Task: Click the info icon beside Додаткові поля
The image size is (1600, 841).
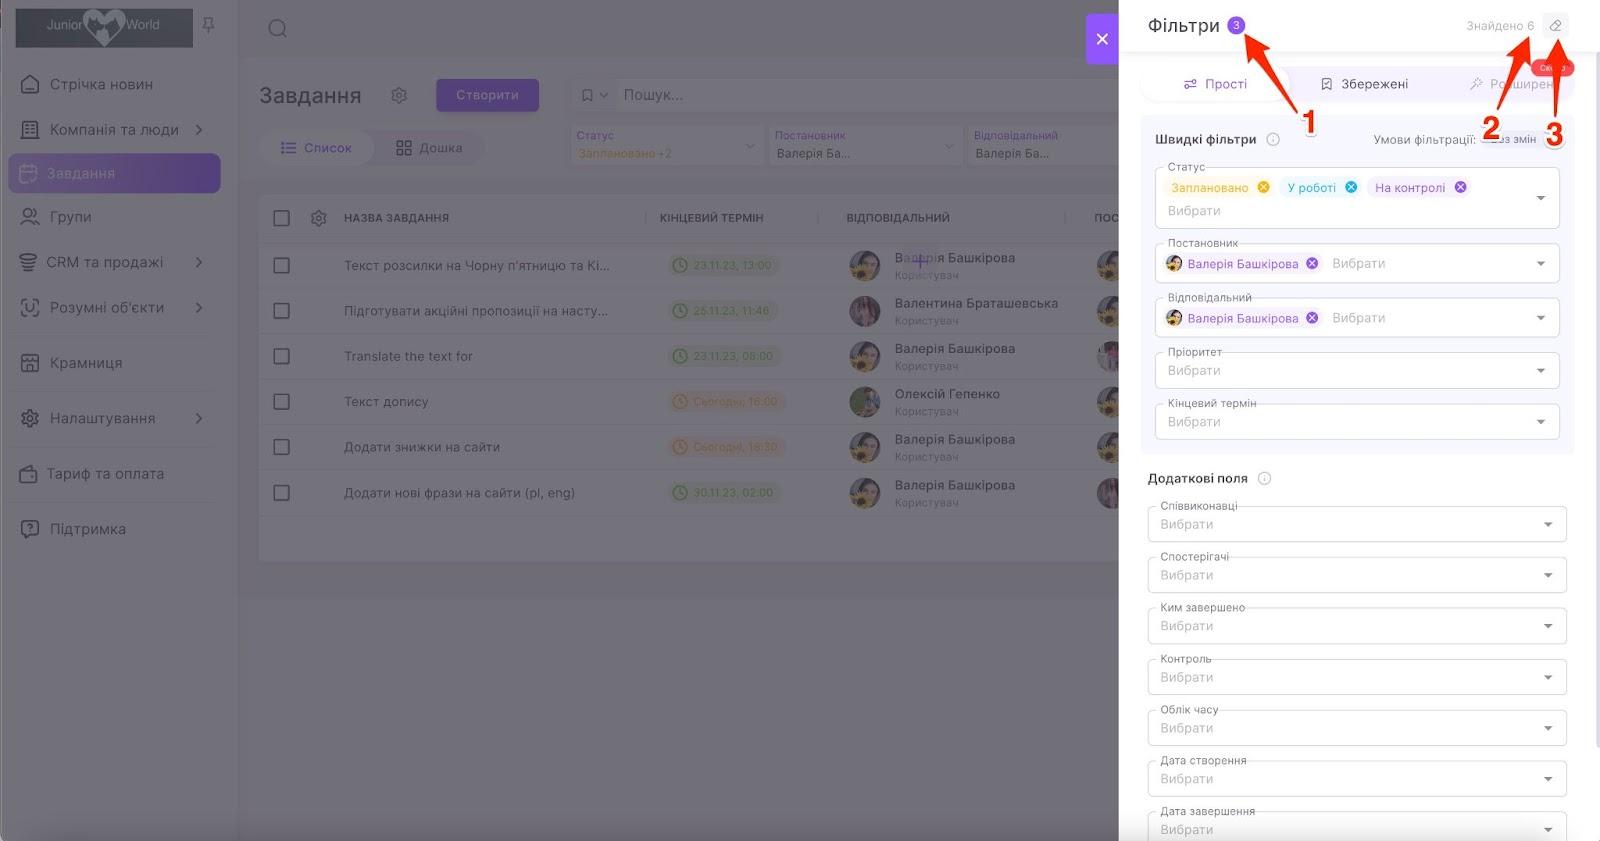Action: coord(1264,479)
